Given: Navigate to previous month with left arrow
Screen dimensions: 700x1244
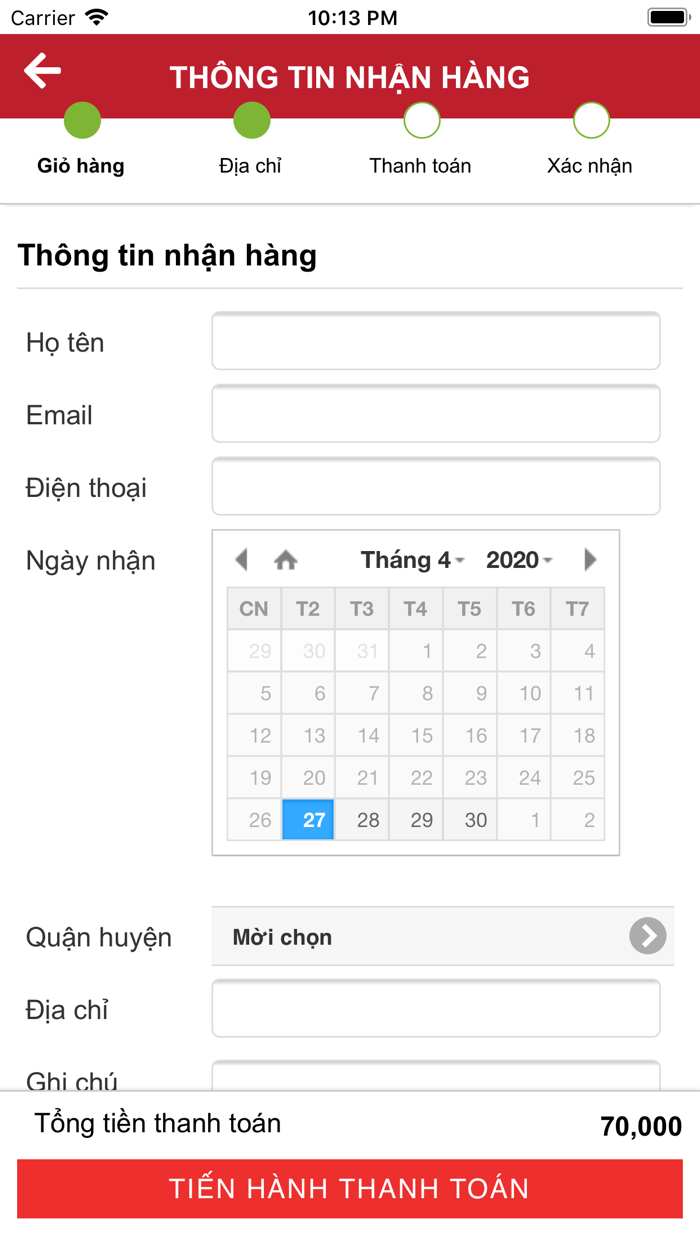Looking at the screenshot, I should pos(240,560).
